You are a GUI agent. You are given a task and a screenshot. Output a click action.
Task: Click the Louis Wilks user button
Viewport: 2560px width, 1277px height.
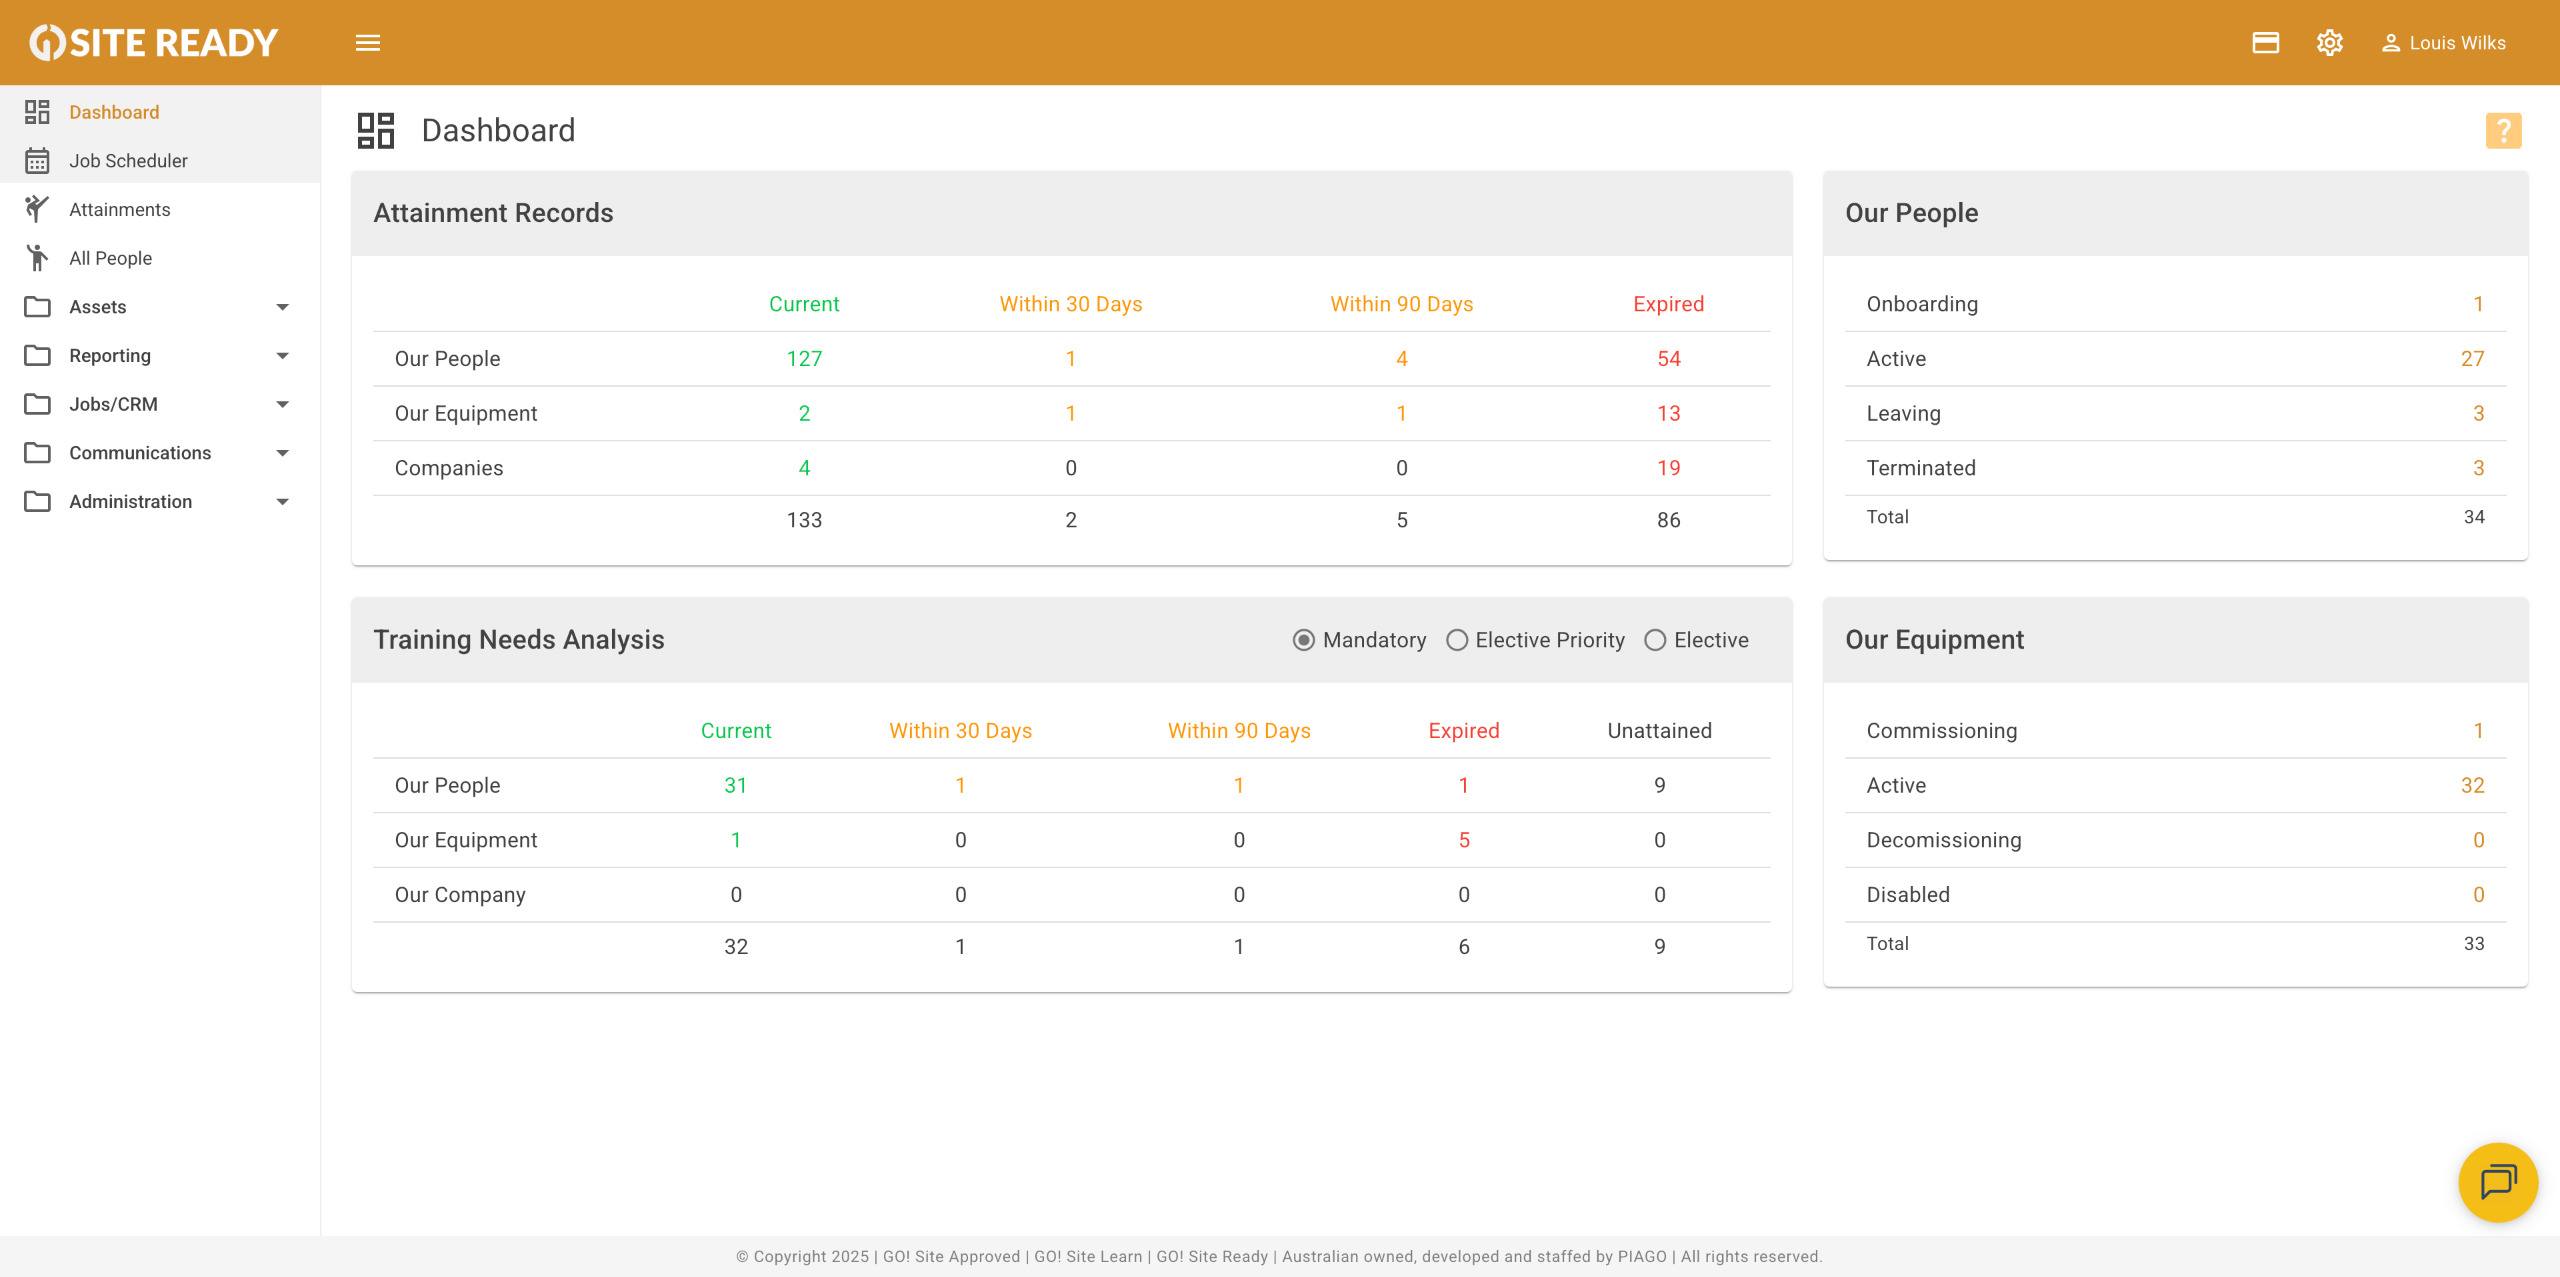point(2443,43)
